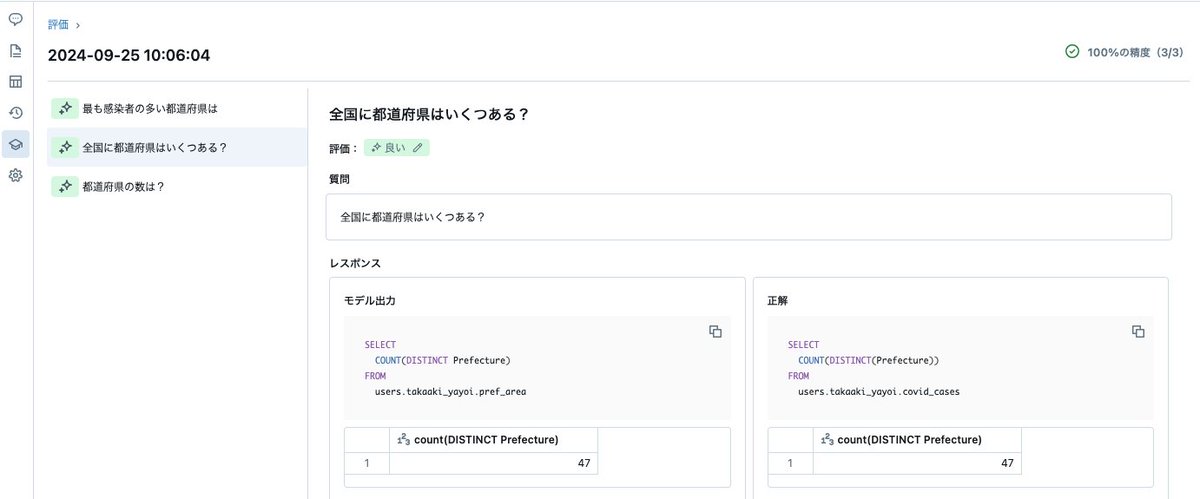Image resolution: width=1200 pixels, height=499 pixels.
Task: Open the chat icon in the sidebar
Action: (x=16, y=18)
